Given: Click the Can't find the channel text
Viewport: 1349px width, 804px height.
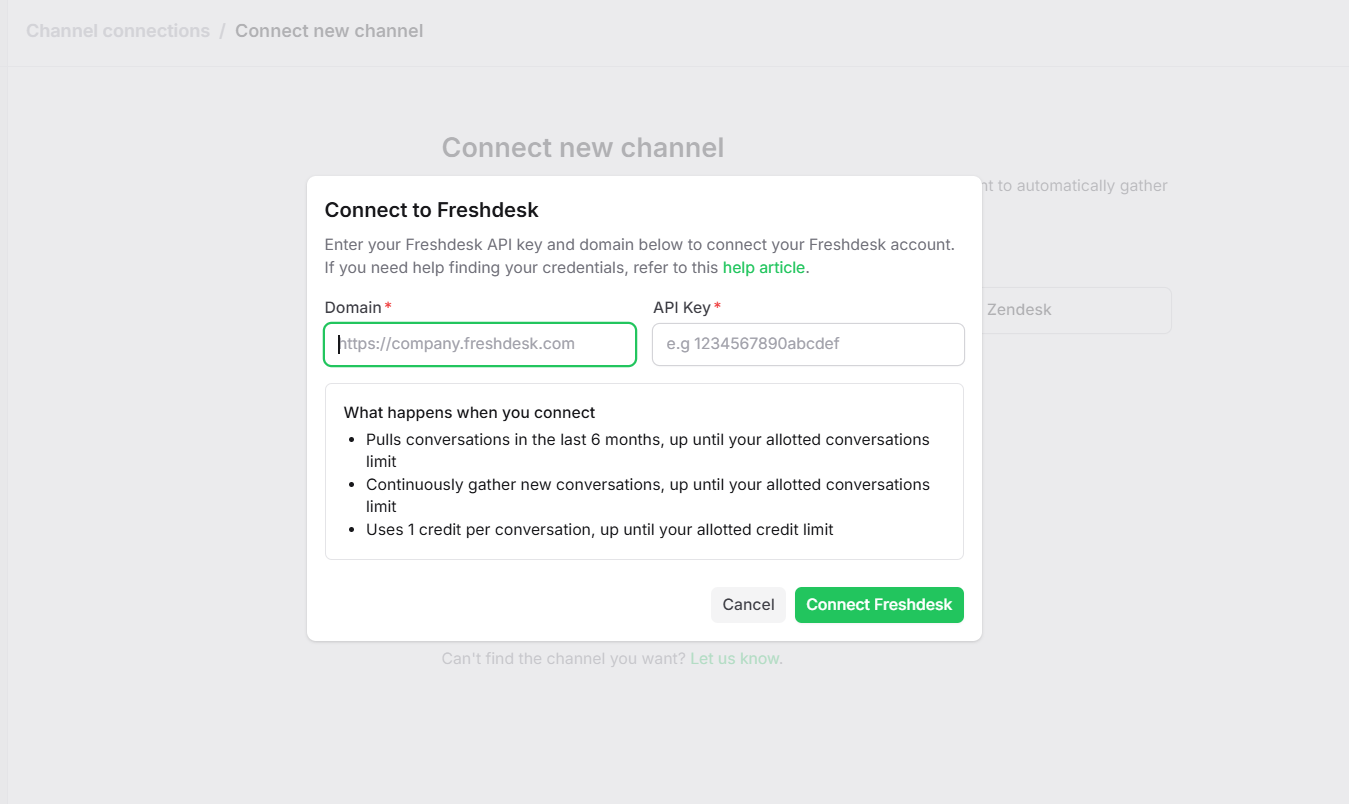Looking at the screenshot, I should click(x=563, y=659).
